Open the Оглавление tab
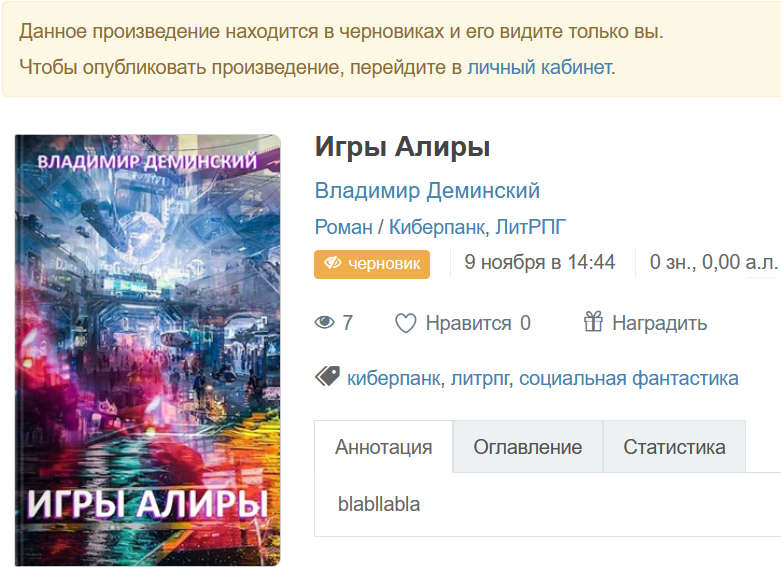The width and height of the screenshot is (781, 573). tap(527, 447)
